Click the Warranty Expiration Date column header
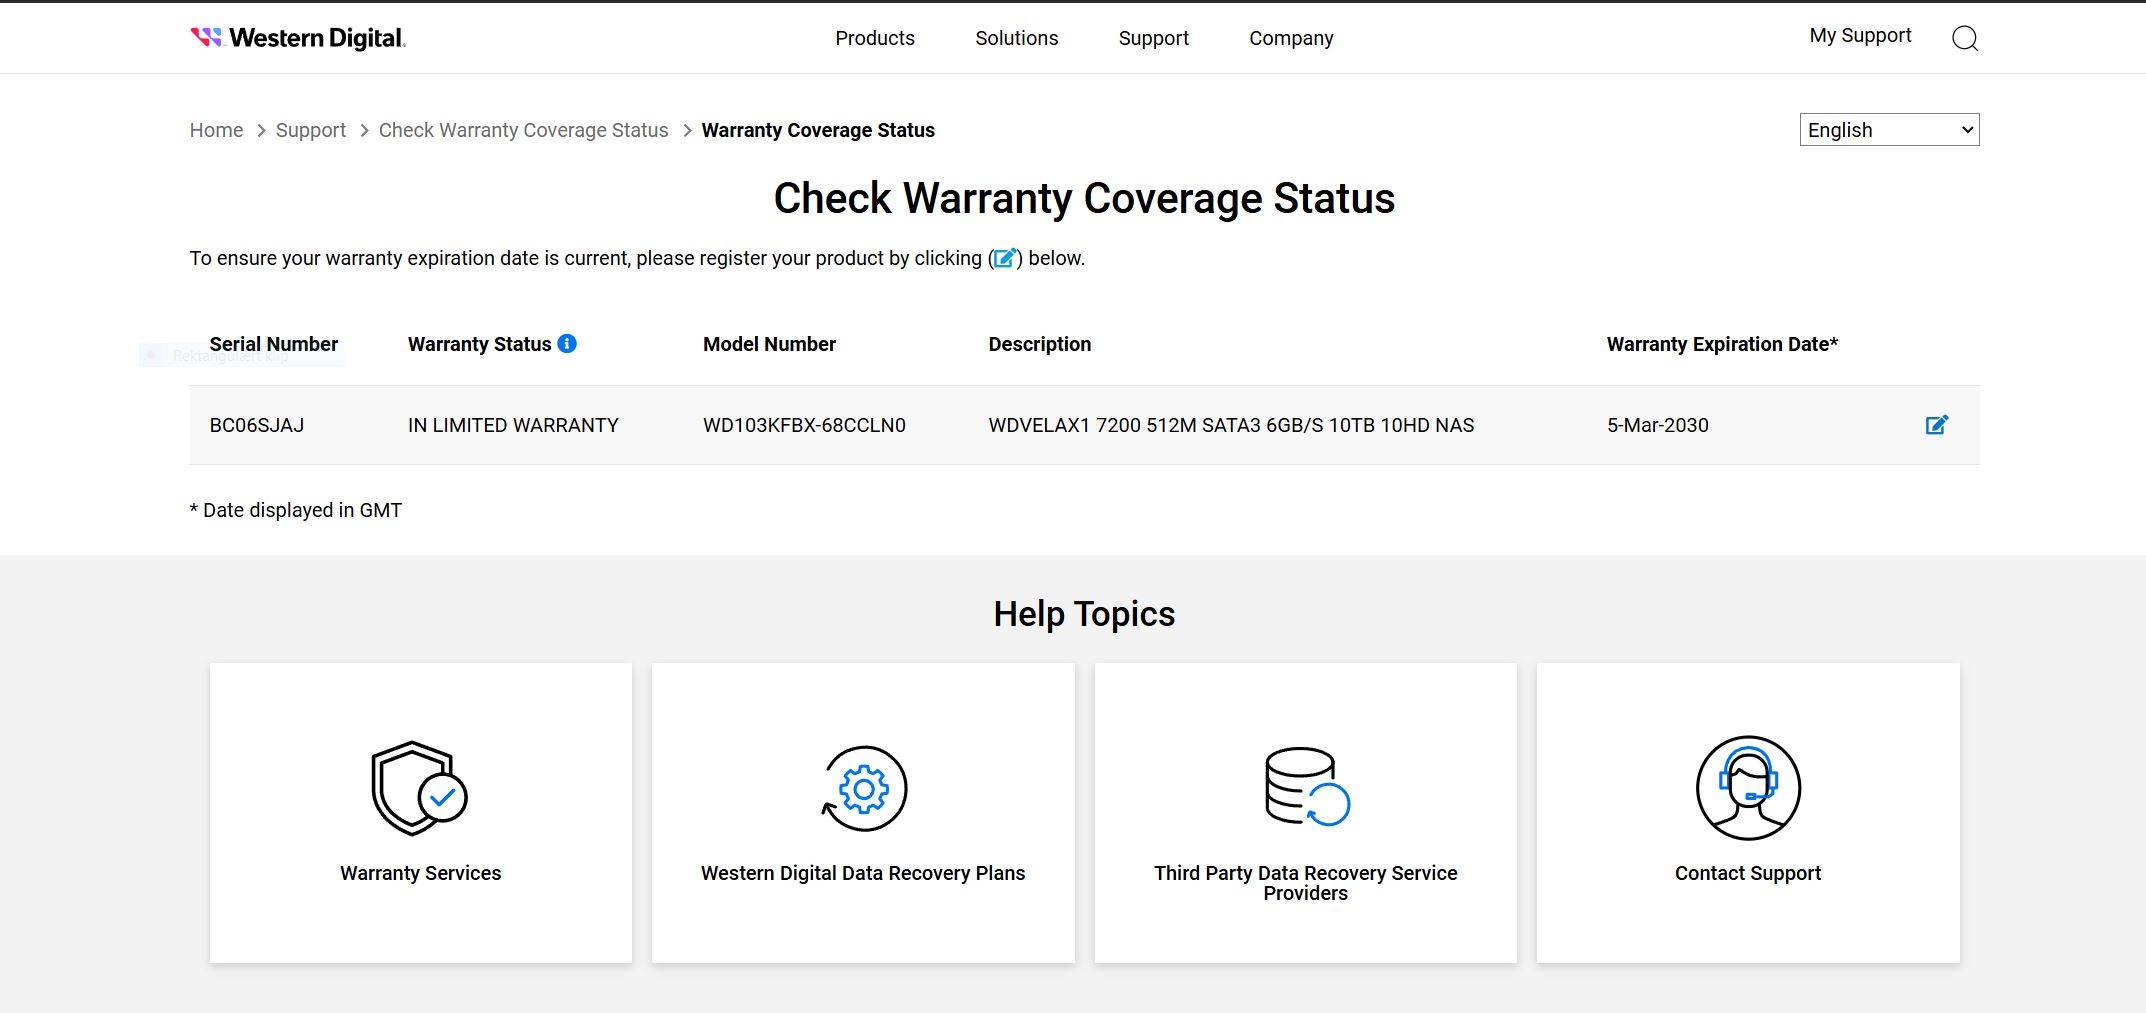The height and width of the screenshot is (1013, 2146). [x=1722, y=344]
